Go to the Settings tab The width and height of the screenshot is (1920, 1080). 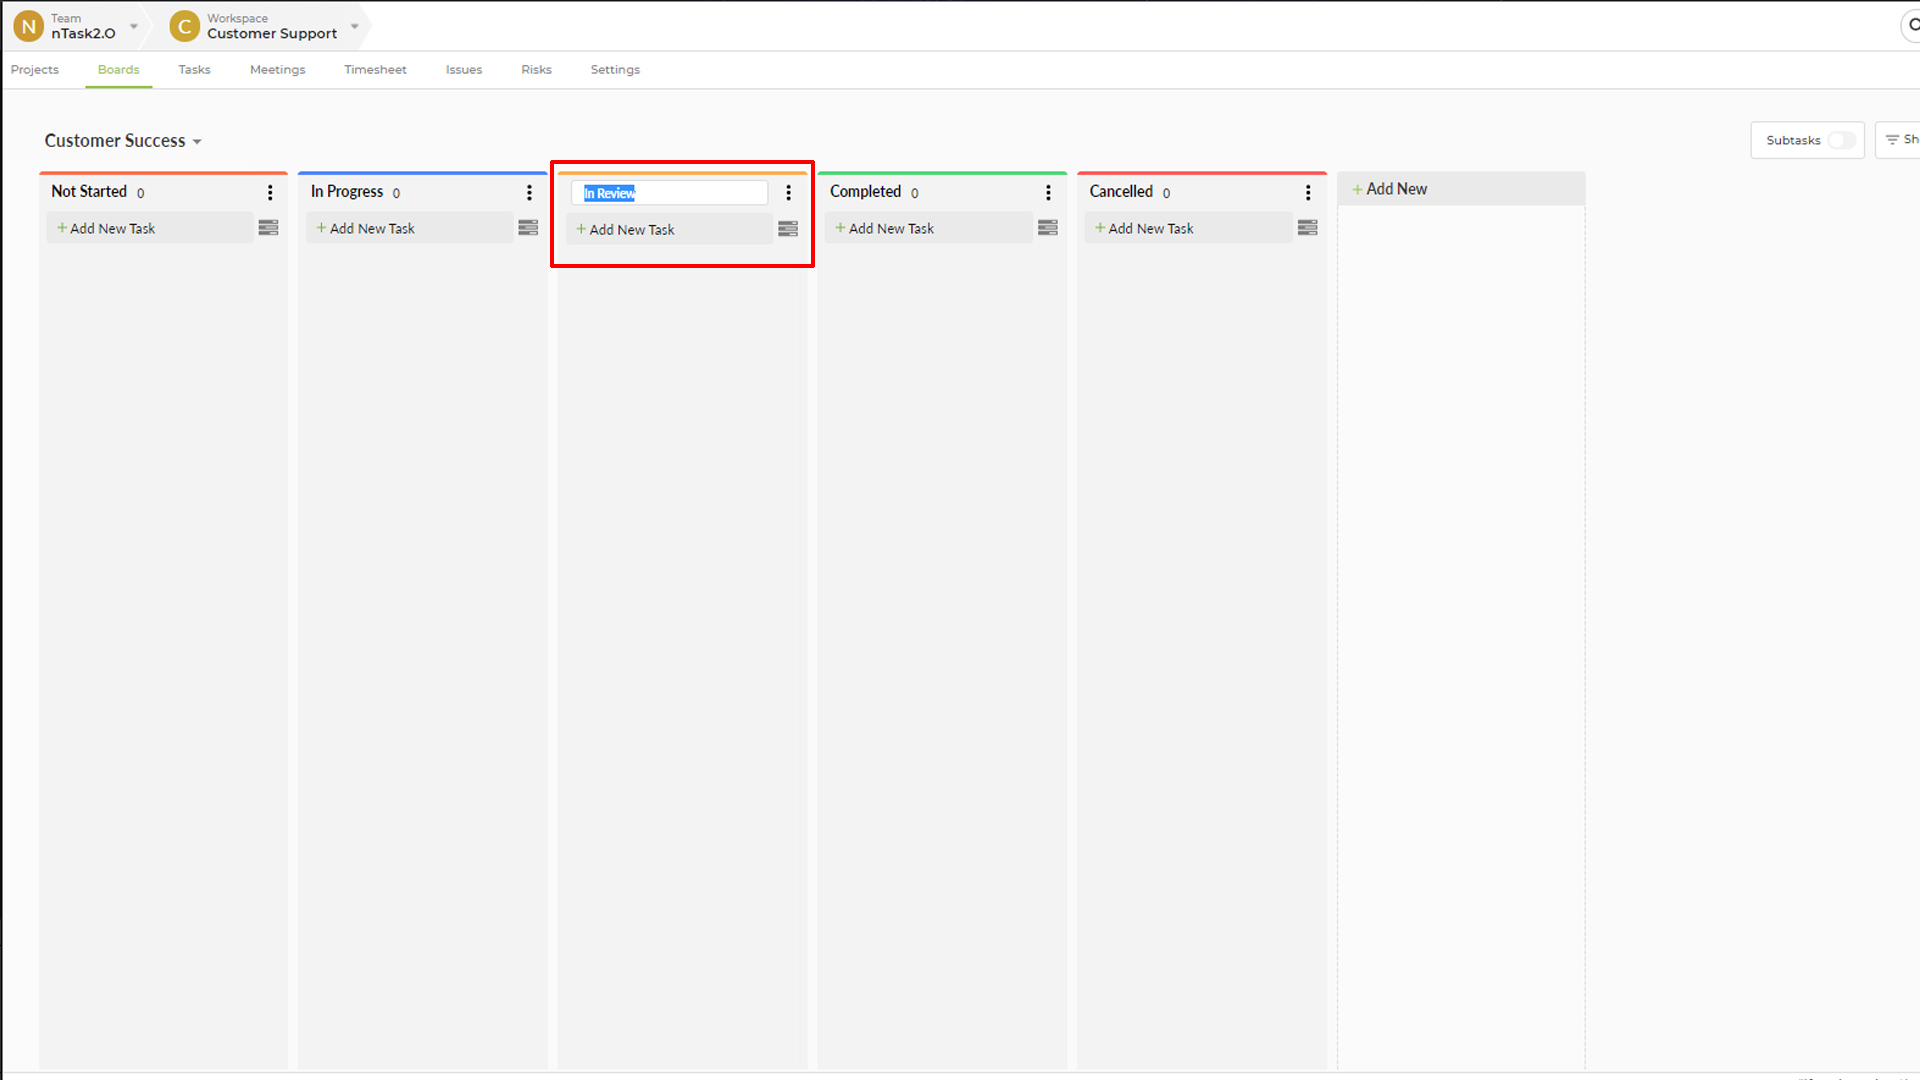615,70
